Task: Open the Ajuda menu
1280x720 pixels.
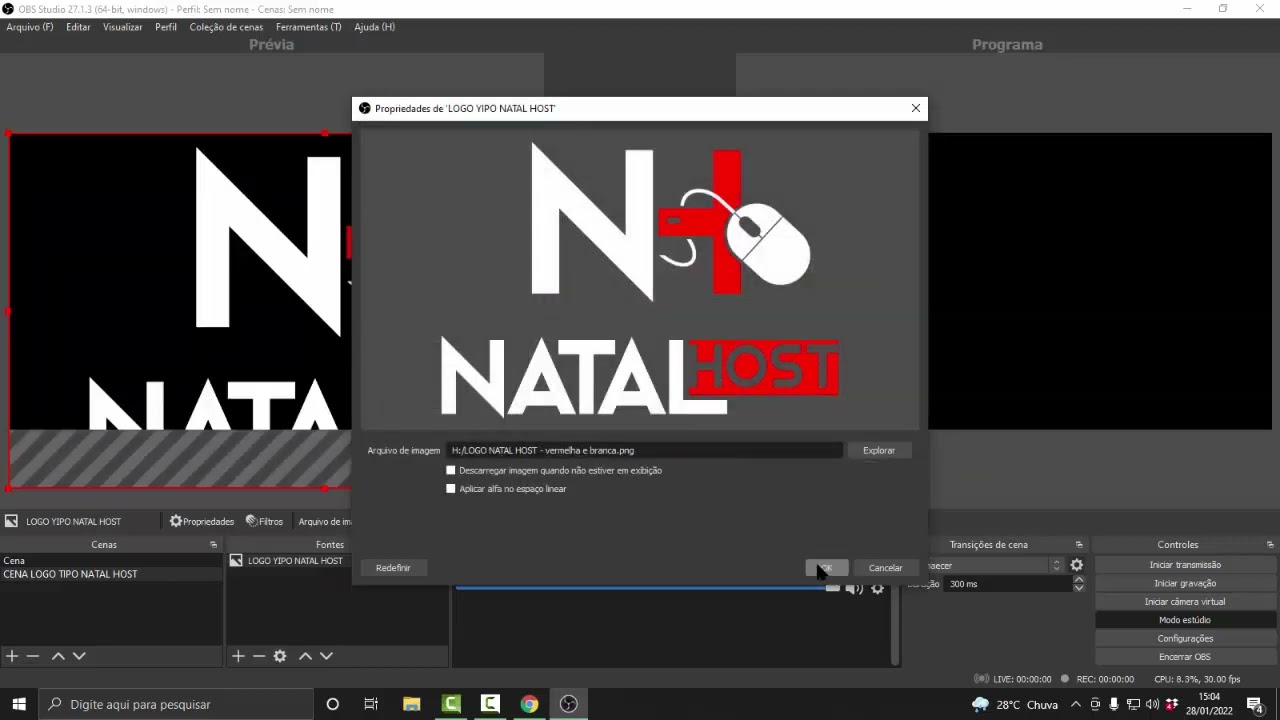Action: [374, 27]
